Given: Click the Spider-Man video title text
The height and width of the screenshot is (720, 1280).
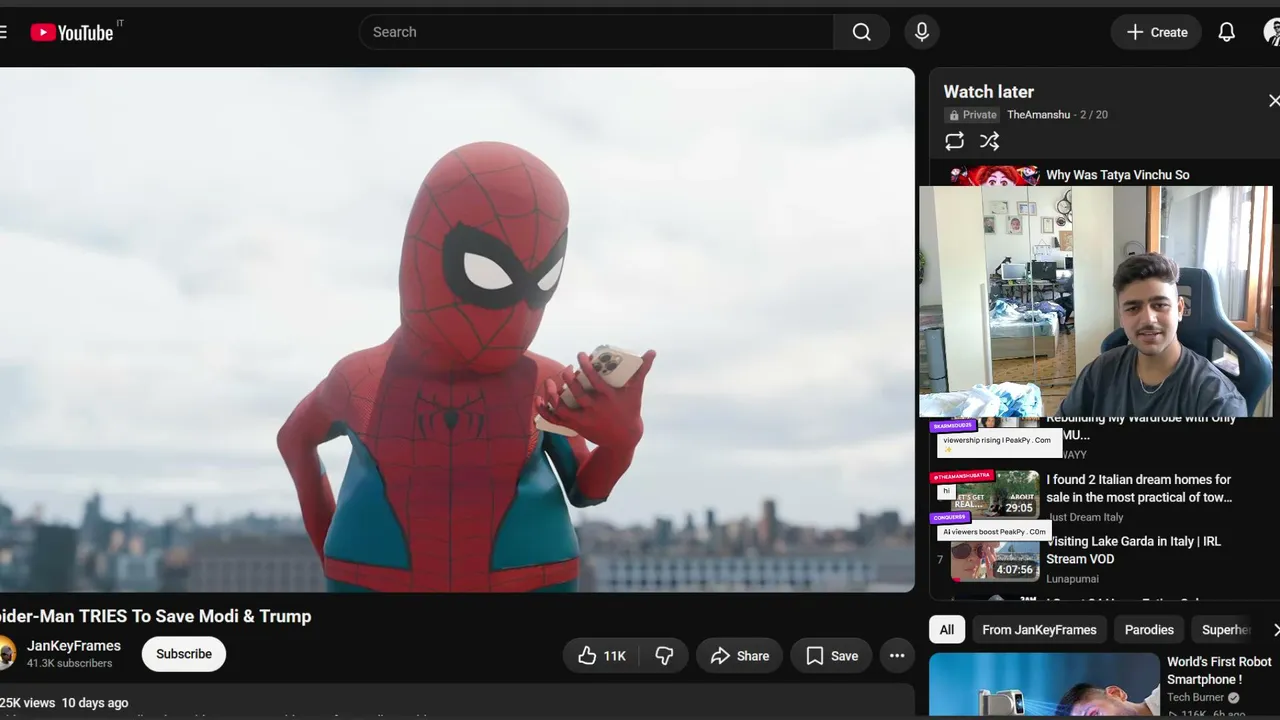Looking at the screenshot, I should [155, 616].
